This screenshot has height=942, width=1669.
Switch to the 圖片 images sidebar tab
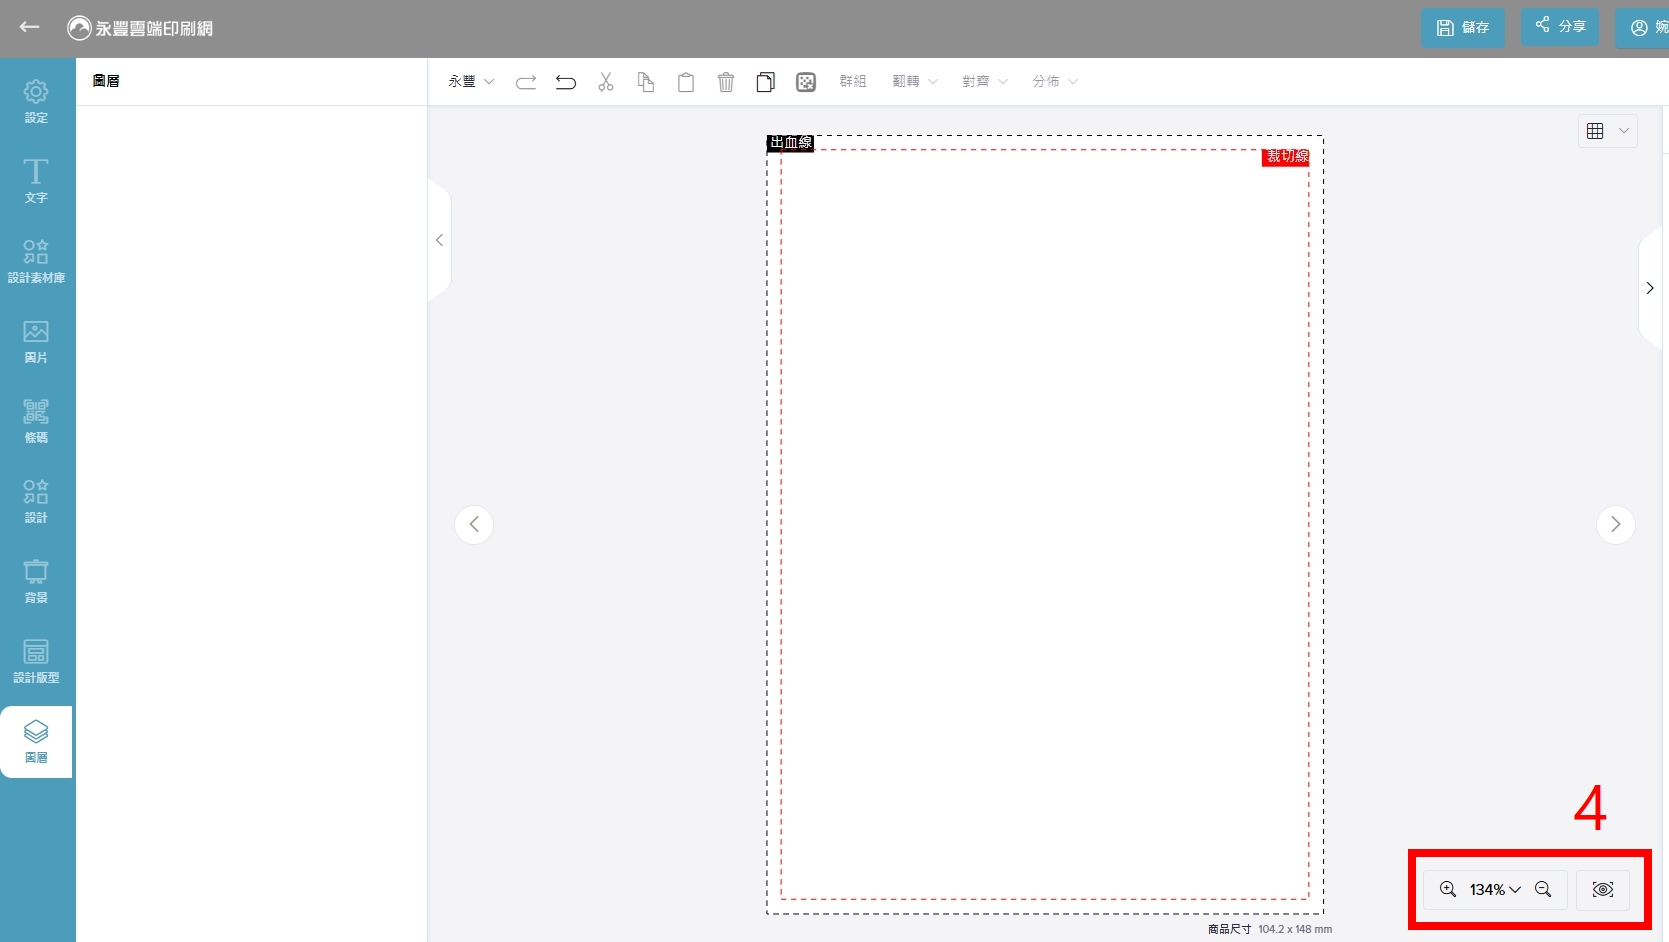[x=36, y=341]
